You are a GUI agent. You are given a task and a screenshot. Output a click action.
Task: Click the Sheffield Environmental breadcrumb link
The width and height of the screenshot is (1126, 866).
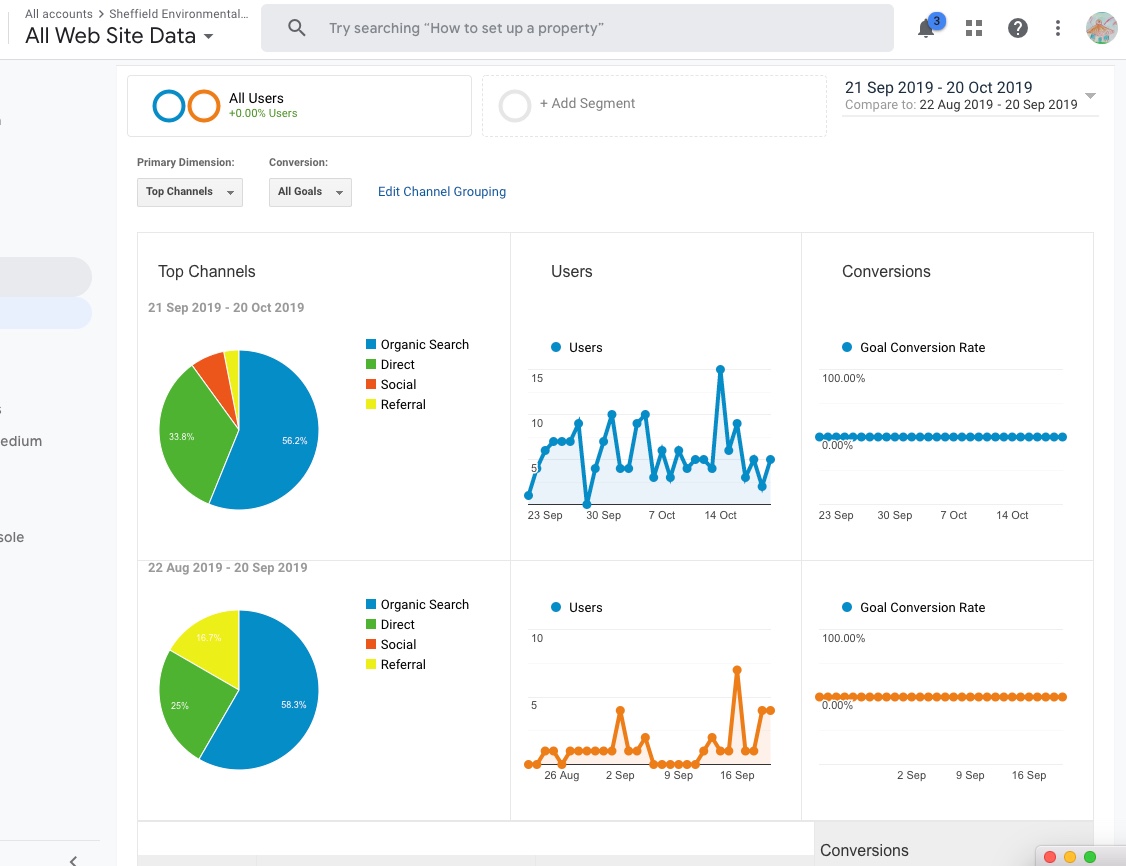coord(178,14)
